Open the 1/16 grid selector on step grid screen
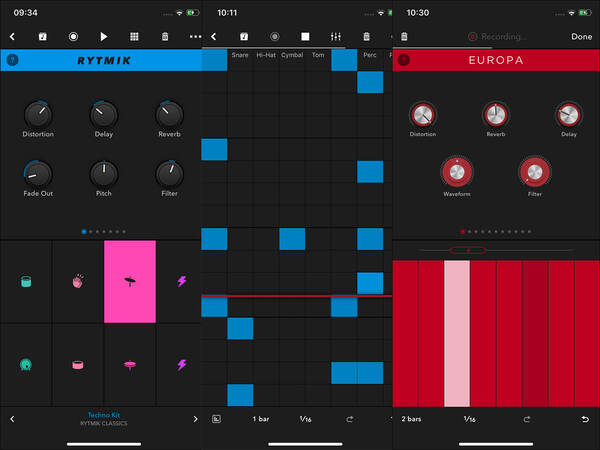The height and width of the screenshot is (450, 600). 305,419
